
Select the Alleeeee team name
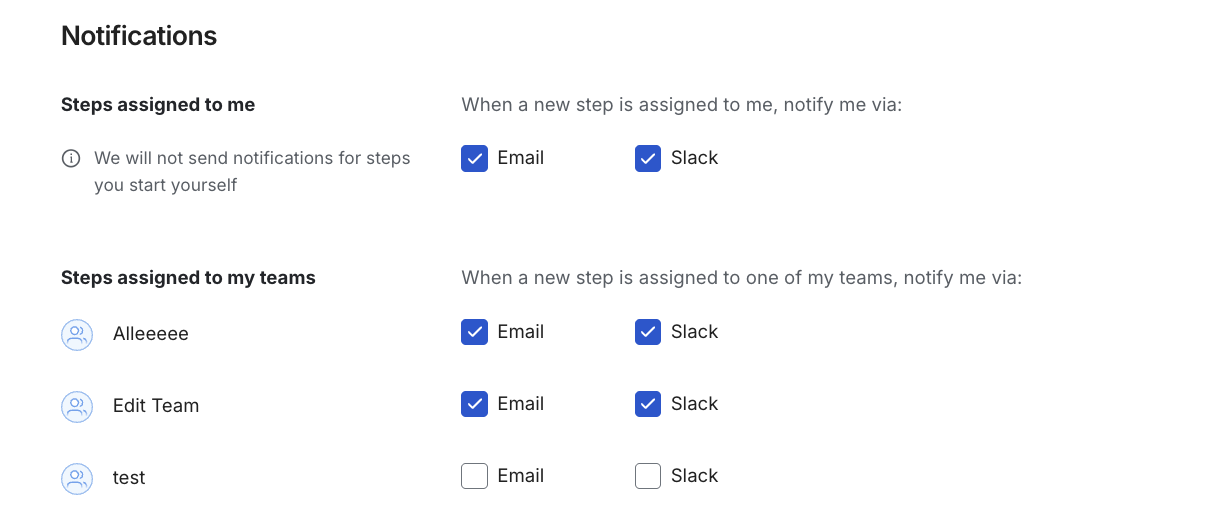pyautogui.click(x=151, y=334)
